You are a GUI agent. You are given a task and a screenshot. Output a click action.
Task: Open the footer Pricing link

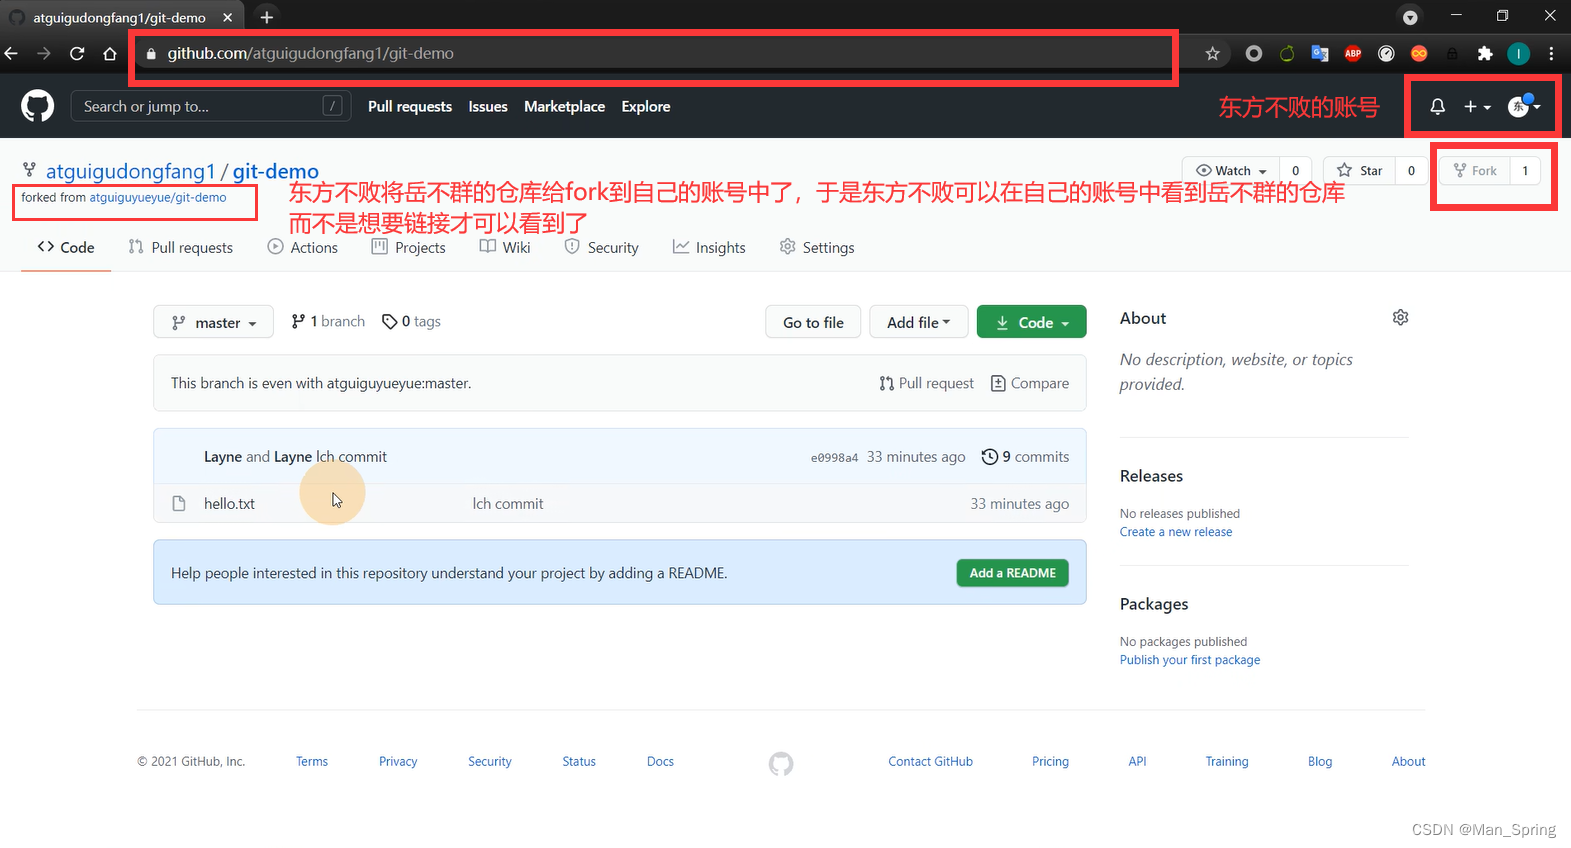pos(1050,762)
